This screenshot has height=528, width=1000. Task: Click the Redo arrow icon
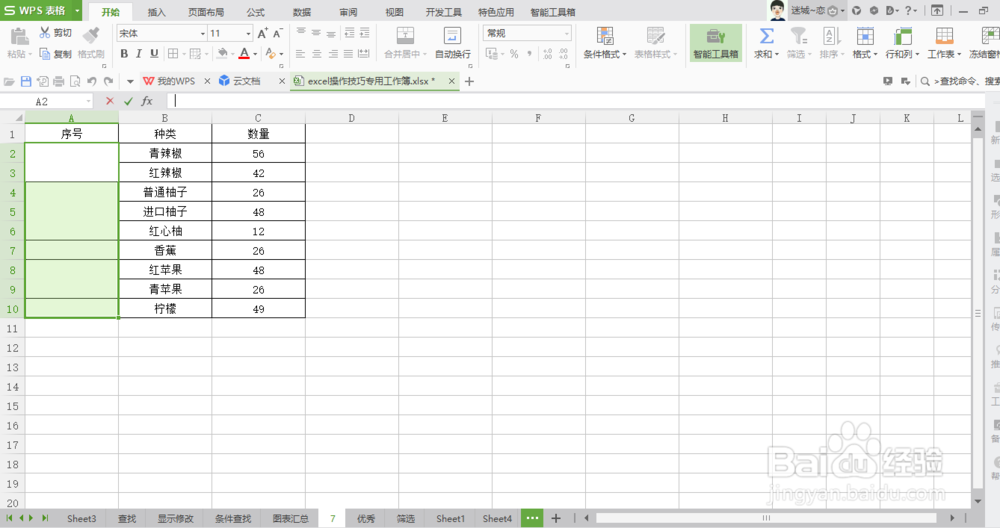tap(108, 81)
